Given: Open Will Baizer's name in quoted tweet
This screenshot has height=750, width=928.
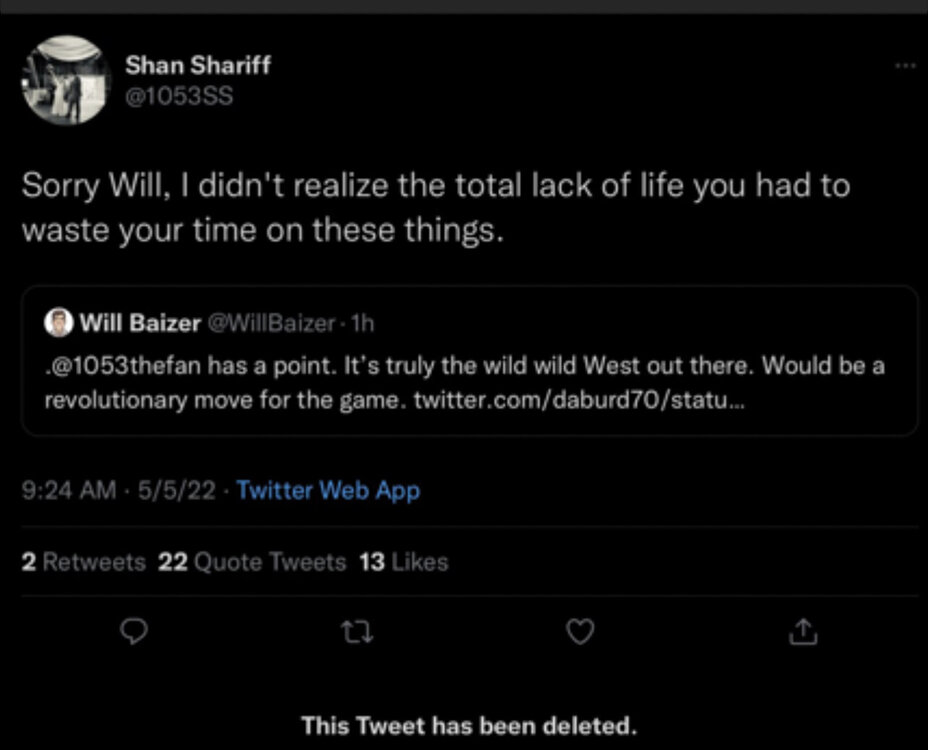Looking at the screenshot, I should click(x=138, y=323).
